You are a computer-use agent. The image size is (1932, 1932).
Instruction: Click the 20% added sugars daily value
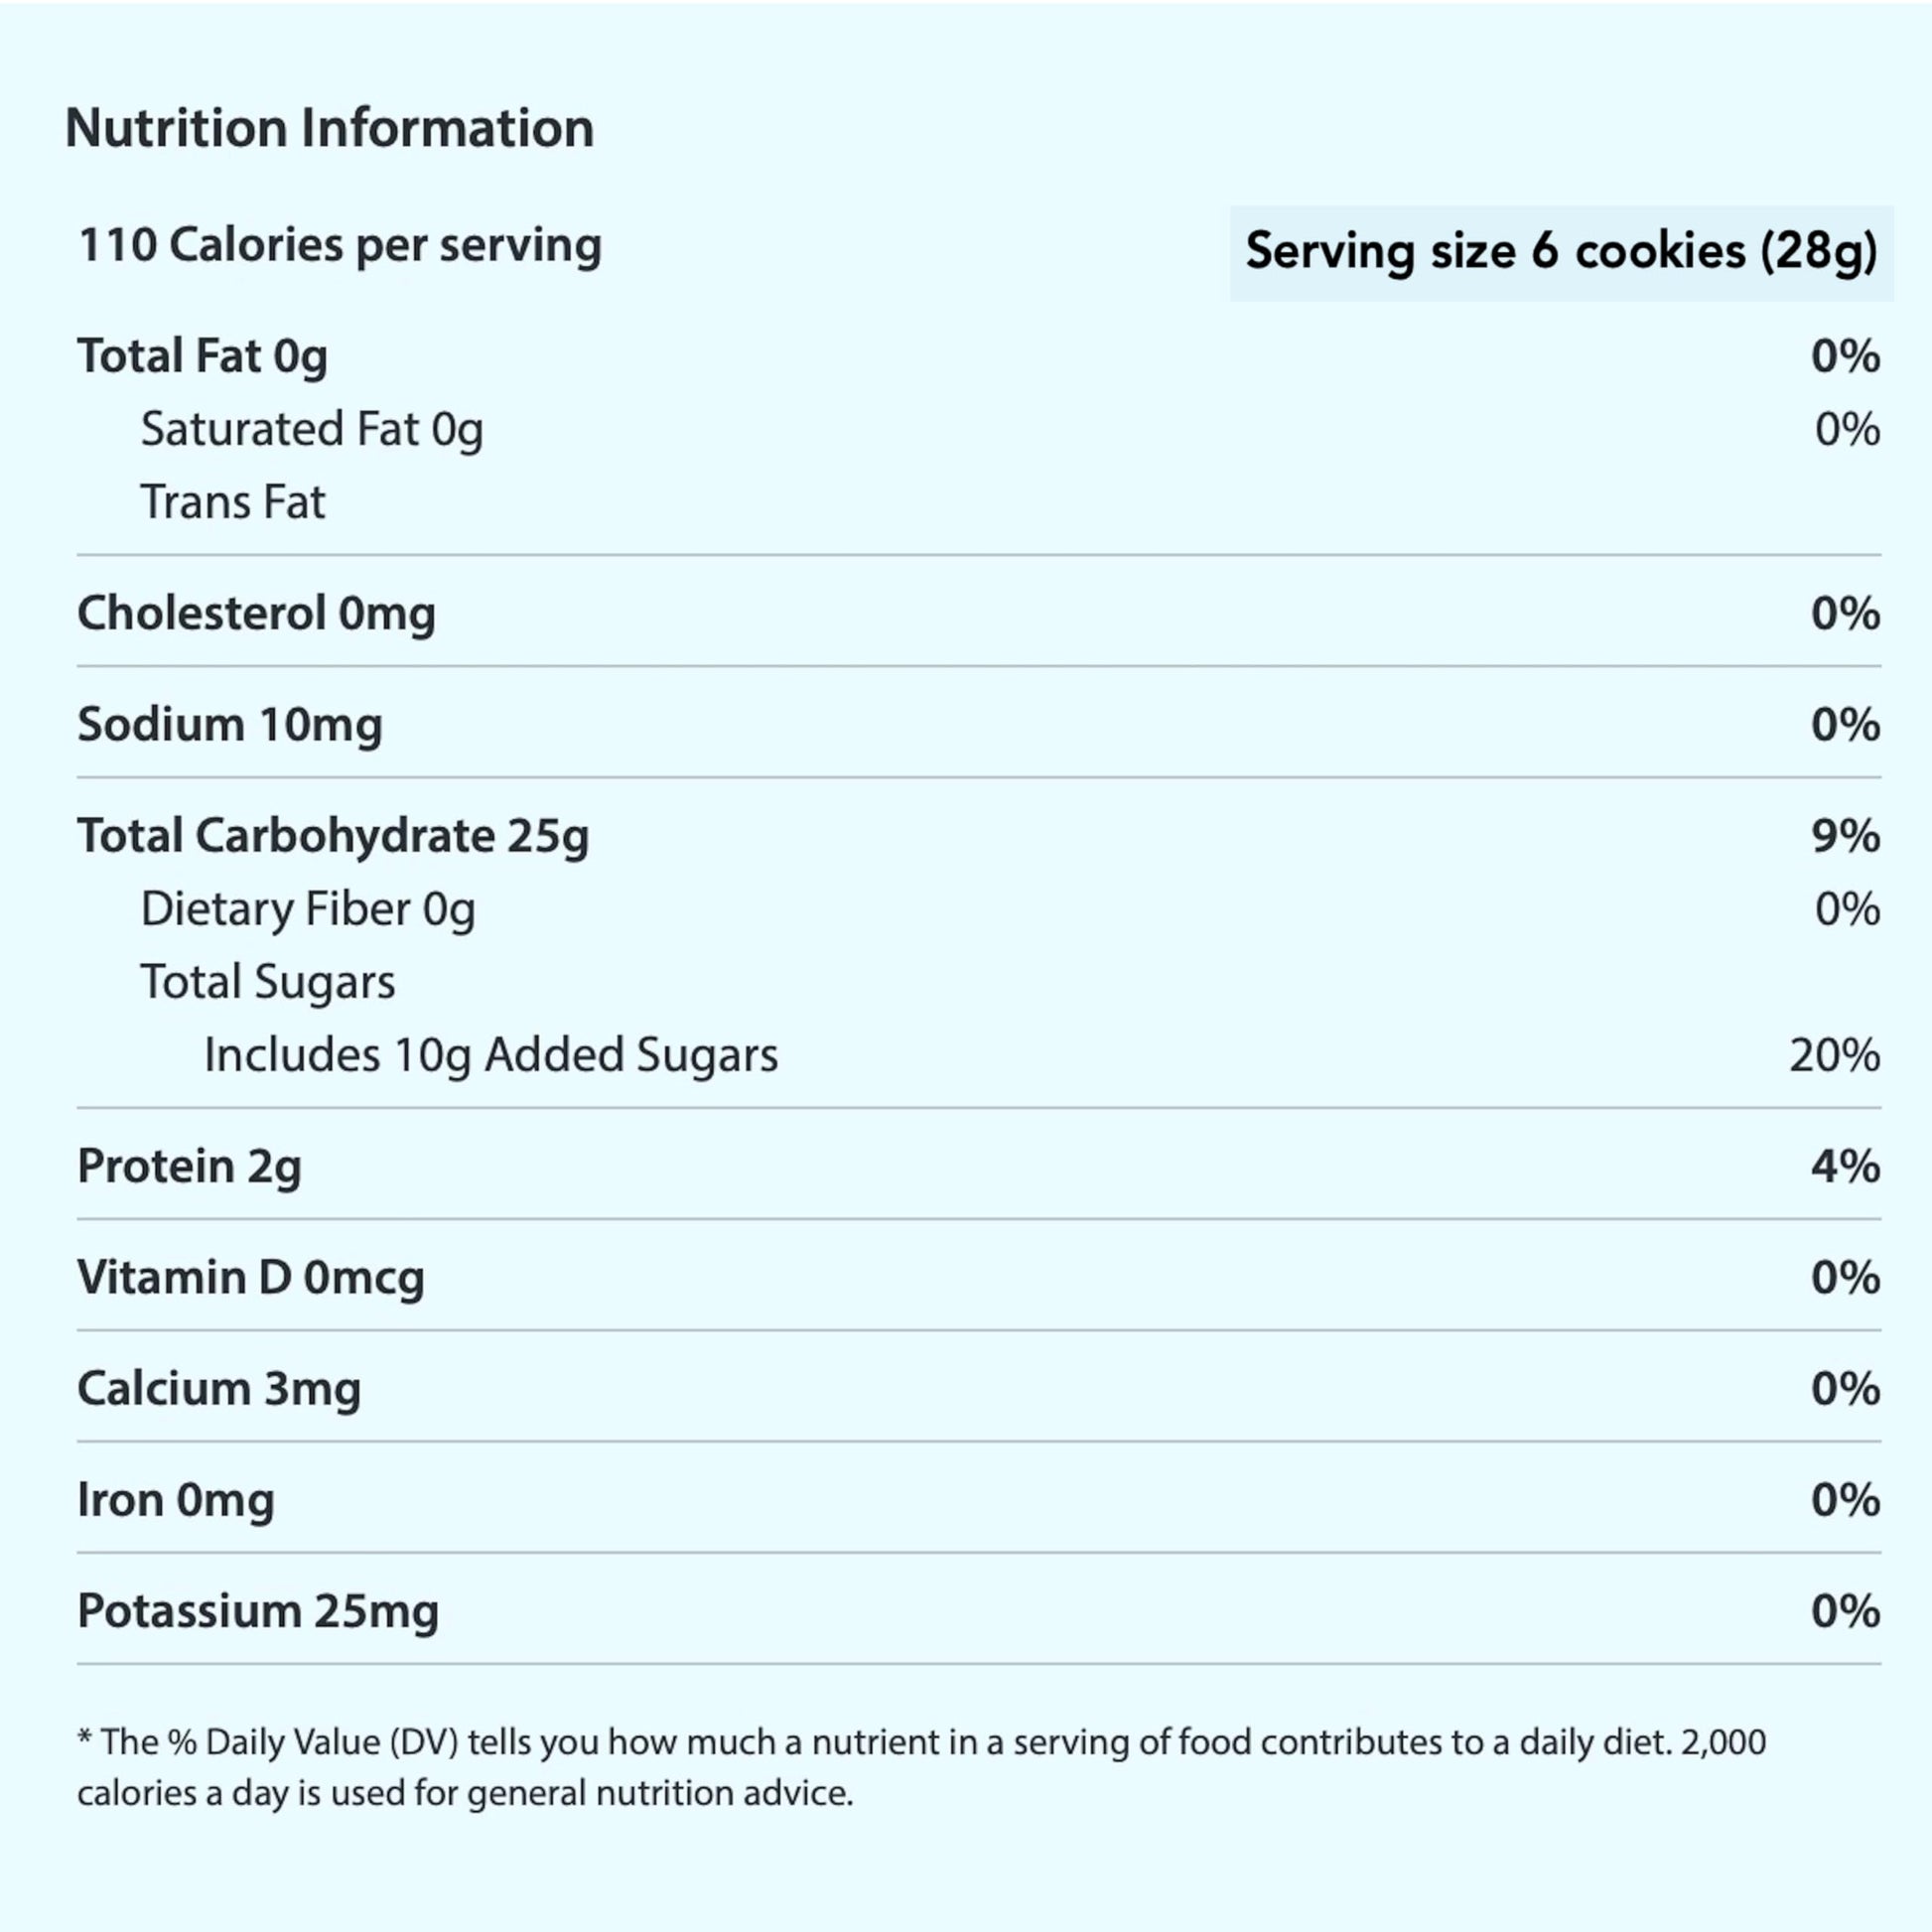[x=1834, y=1056]
